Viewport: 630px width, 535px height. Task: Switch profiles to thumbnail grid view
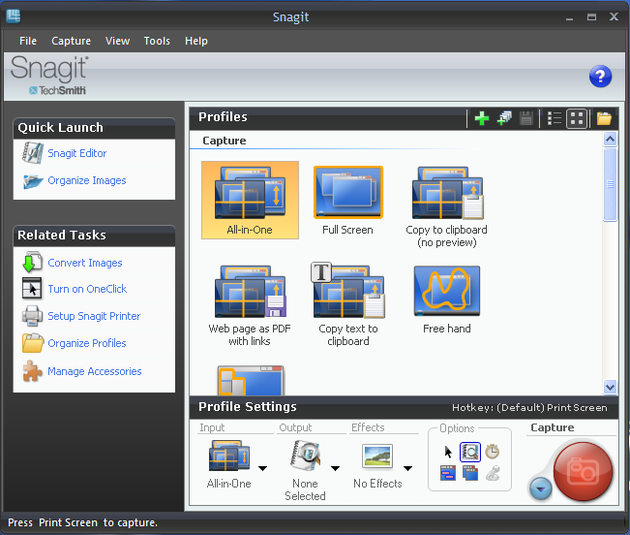coord(577,118)
